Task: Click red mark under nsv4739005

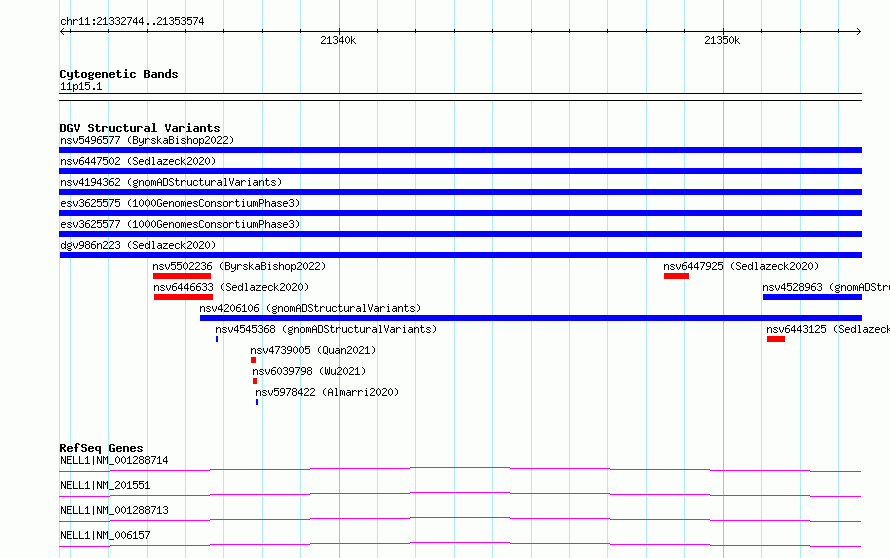Action: (253, 360)
